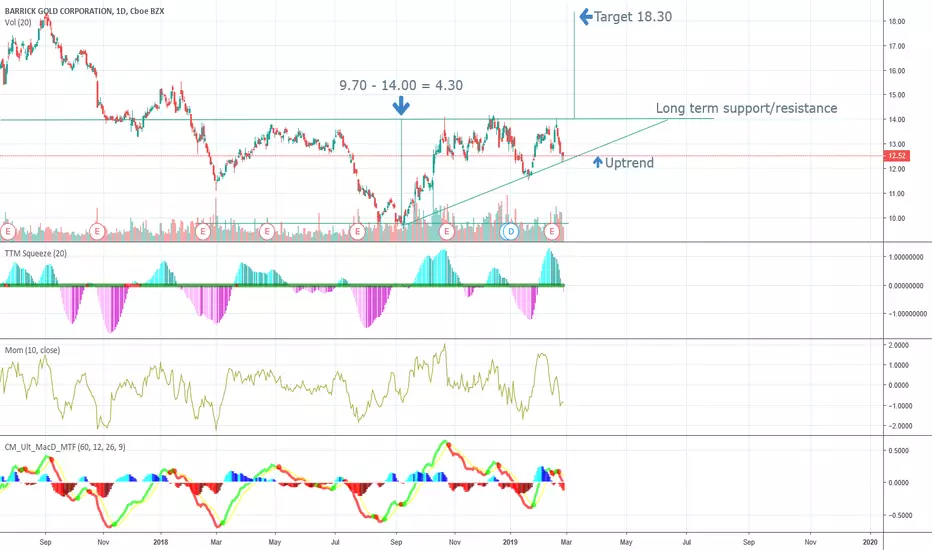Select the blue up arrow beside Uptrend

(x=598, y=162)
